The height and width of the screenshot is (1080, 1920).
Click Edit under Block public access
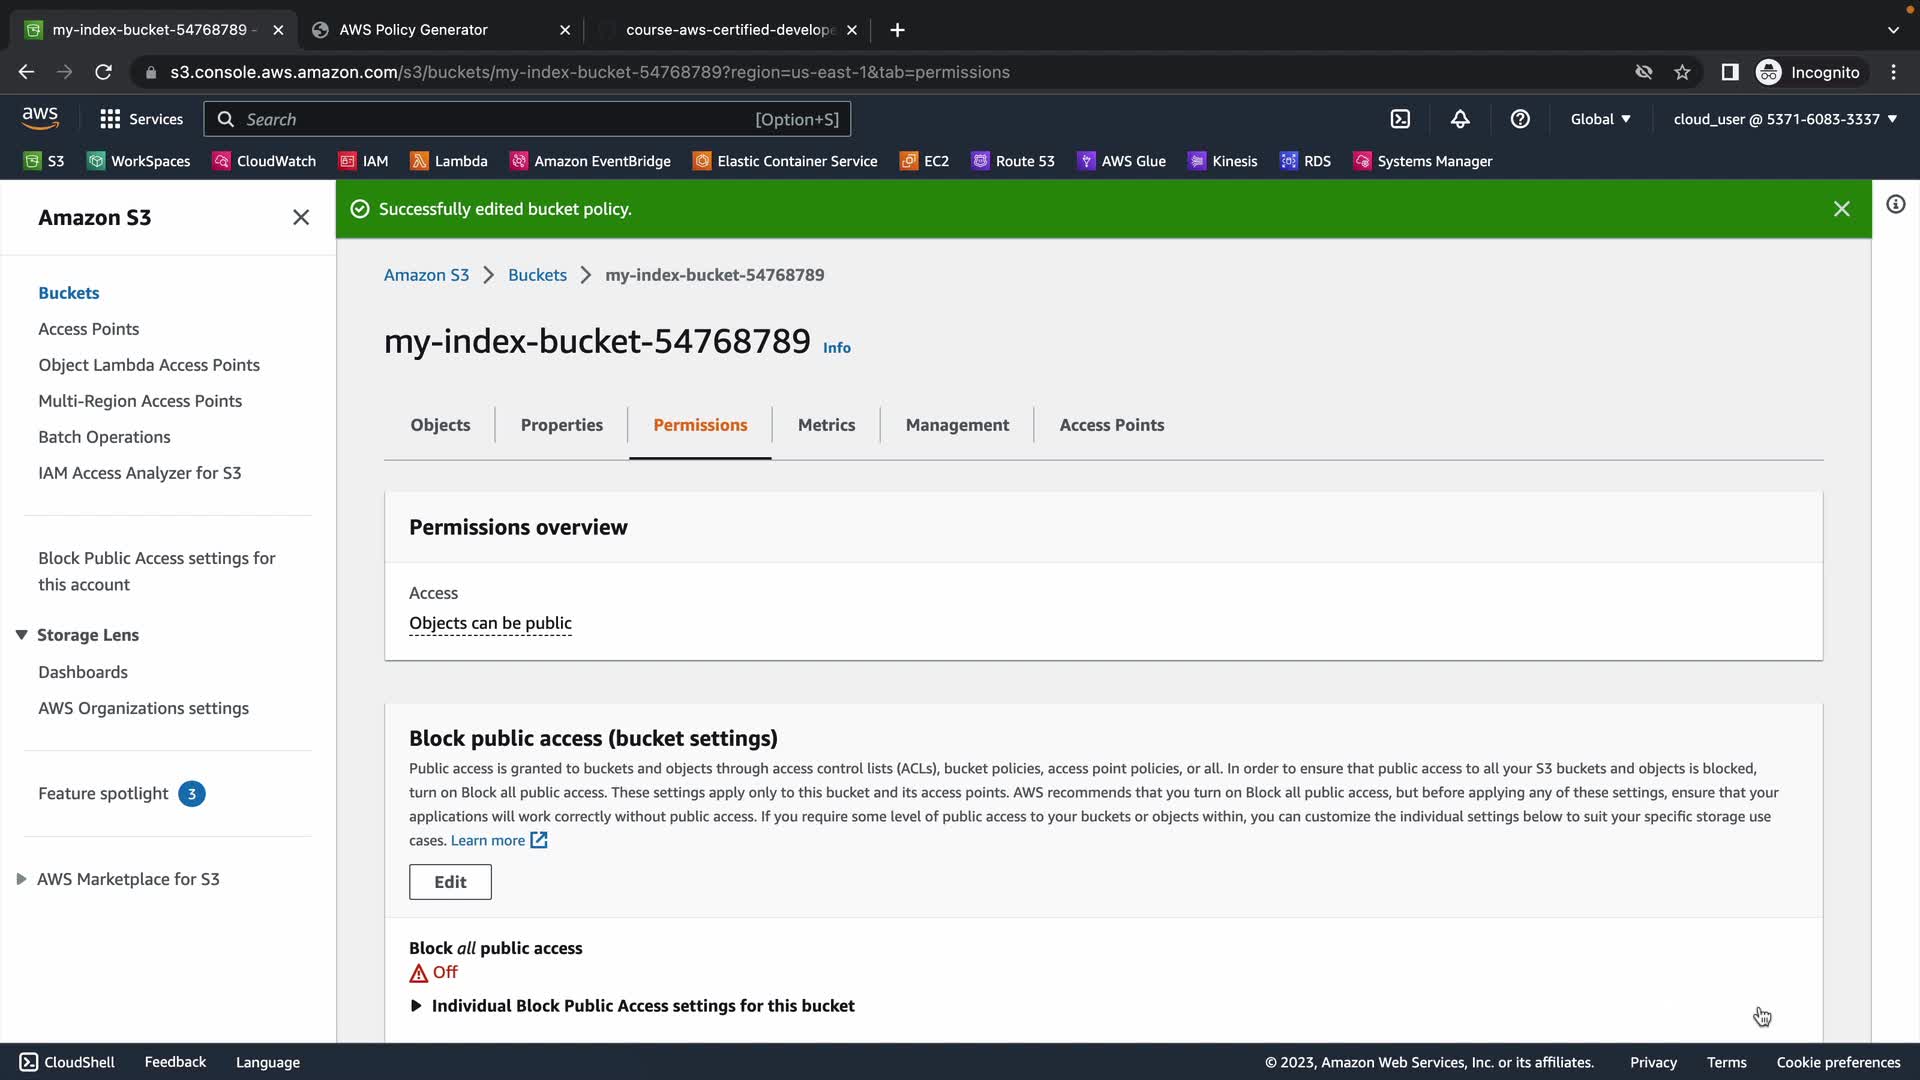450,882
